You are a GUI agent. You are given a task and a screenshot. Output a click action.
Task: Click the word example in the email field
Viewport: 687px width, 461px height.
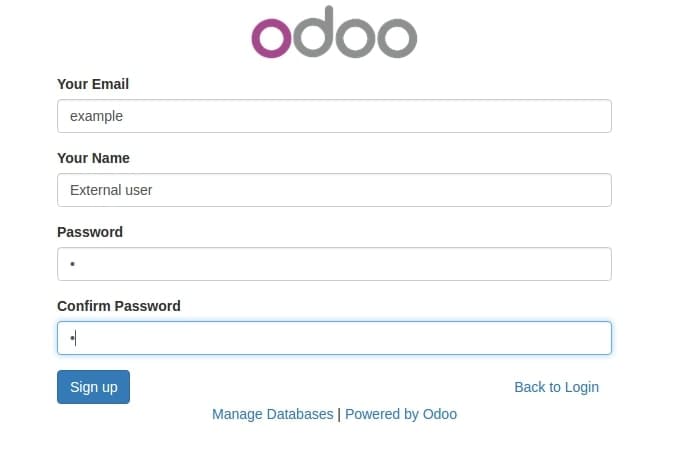pyautogui.click(x=96, y=116)
